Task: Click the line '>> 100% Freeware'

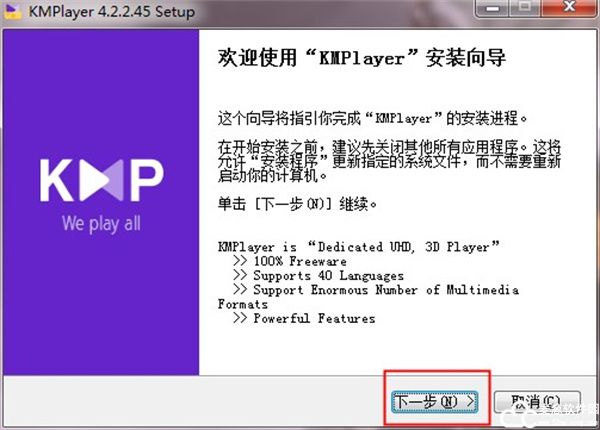Action: pyautogui.click(x=290, y=261)
